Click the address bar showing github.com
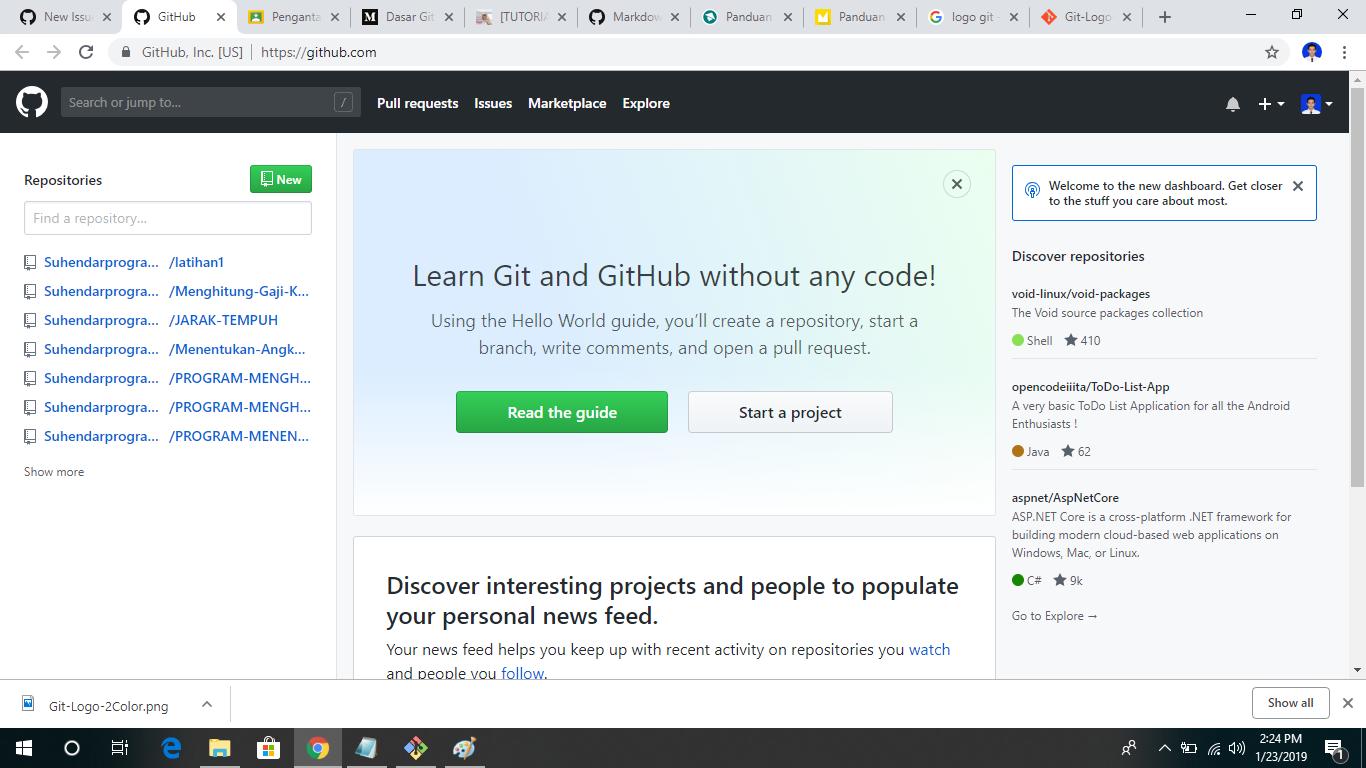Image resolution: width=1366 pixels, height=768 pixels. (x=700, y=52)
